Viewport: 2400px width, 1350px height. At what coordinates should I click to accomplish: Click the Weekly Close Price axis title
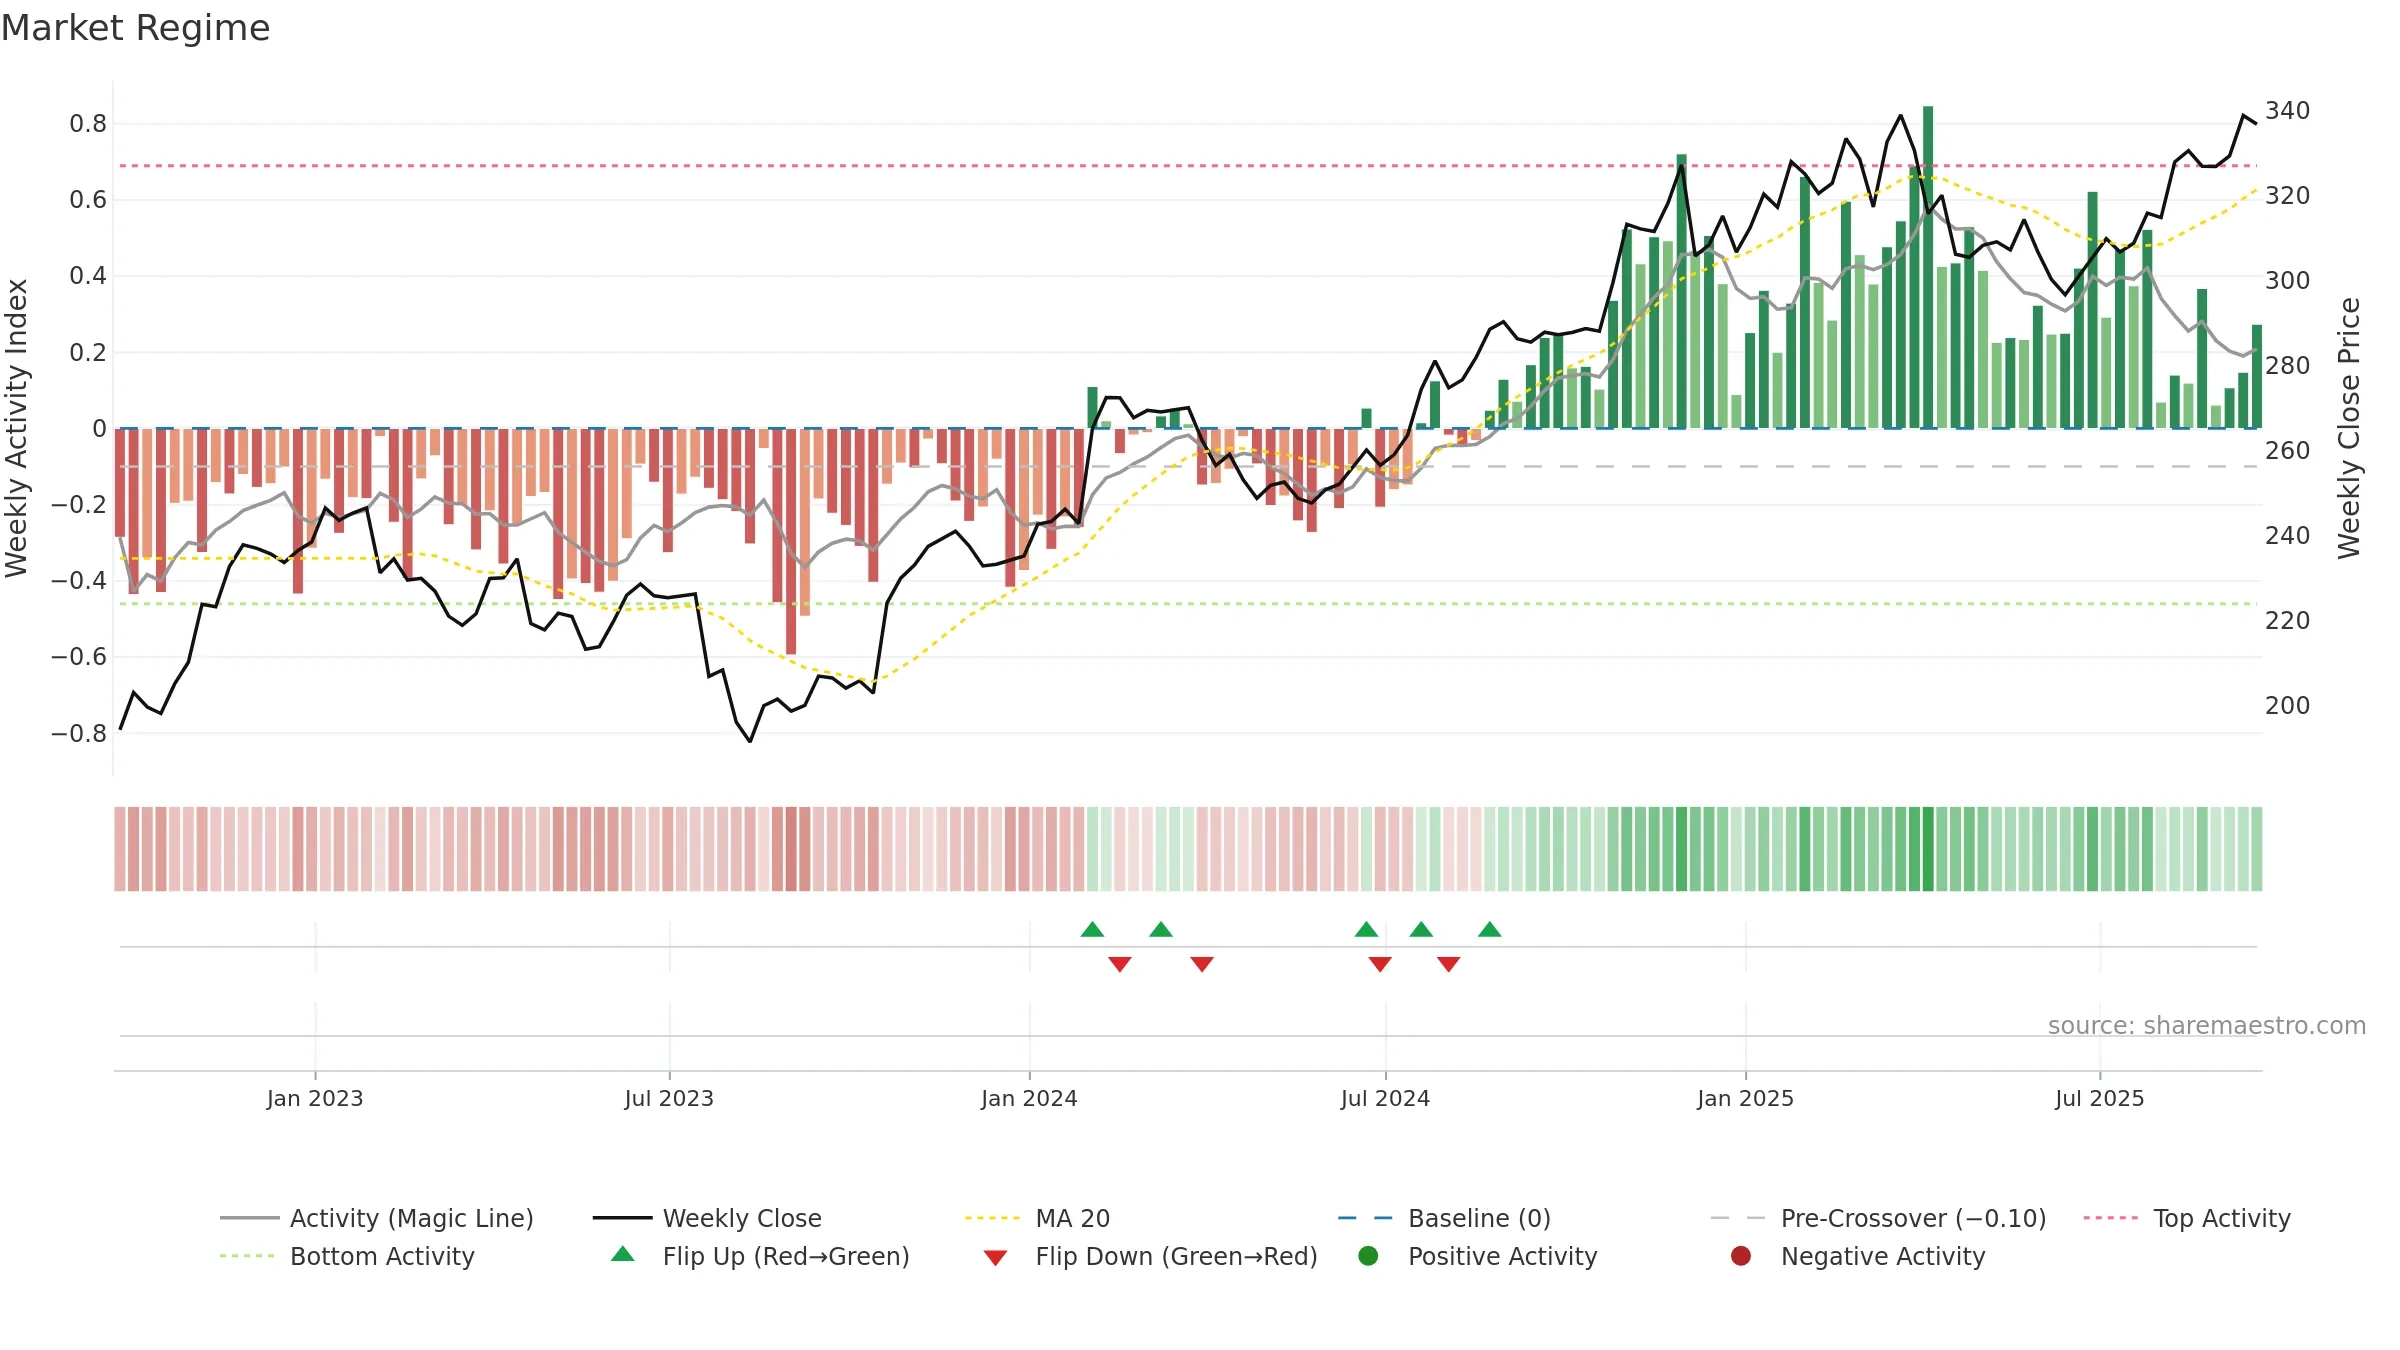2349,428
